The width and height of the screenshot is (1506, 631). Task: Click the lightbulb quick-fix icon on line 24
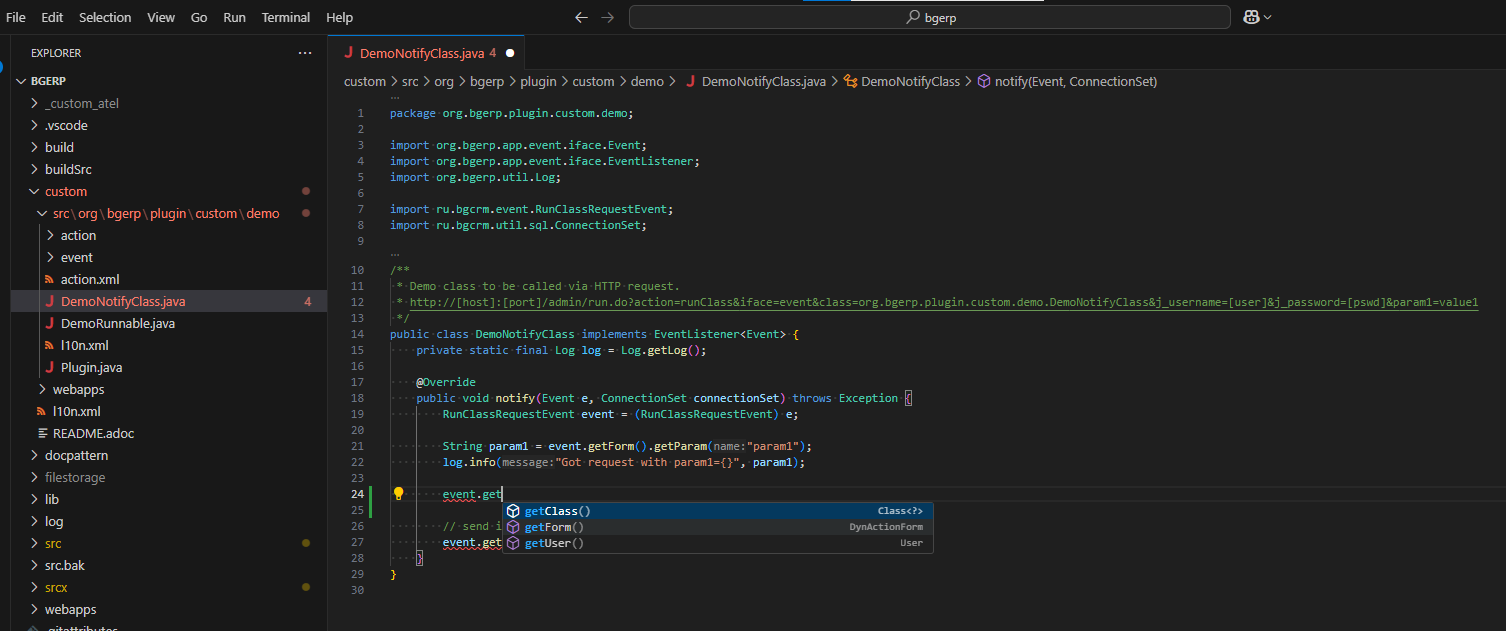398,494
